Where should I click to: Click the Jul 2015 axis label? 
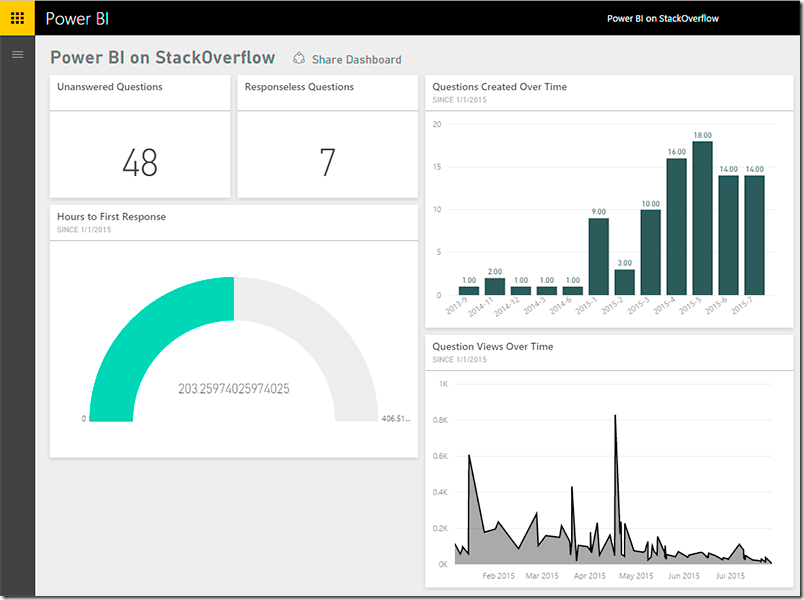click(x=730, y=576)
